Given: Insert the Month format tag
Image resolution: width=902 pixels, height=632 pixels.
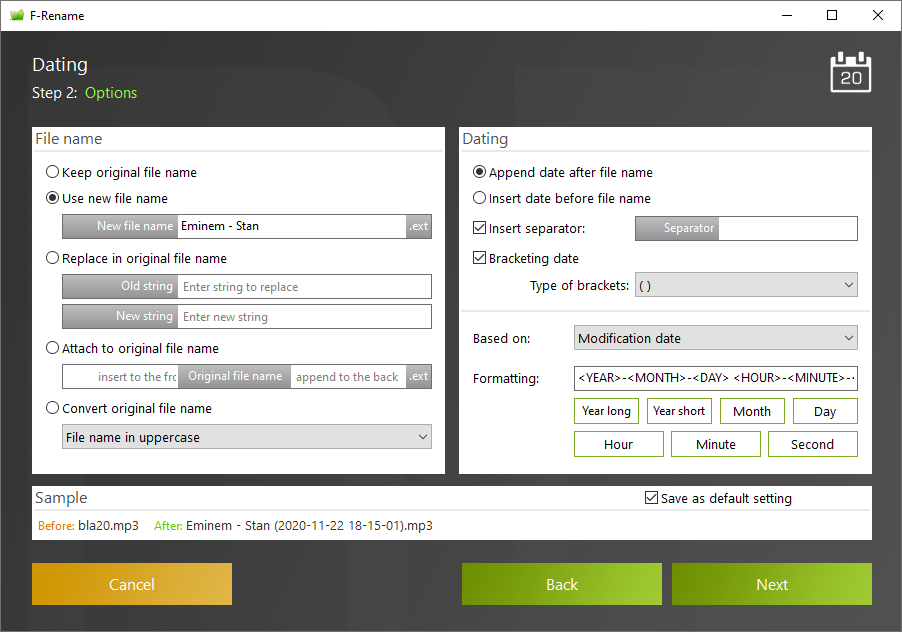Looking at the screenshot, I should pos(752,411).
